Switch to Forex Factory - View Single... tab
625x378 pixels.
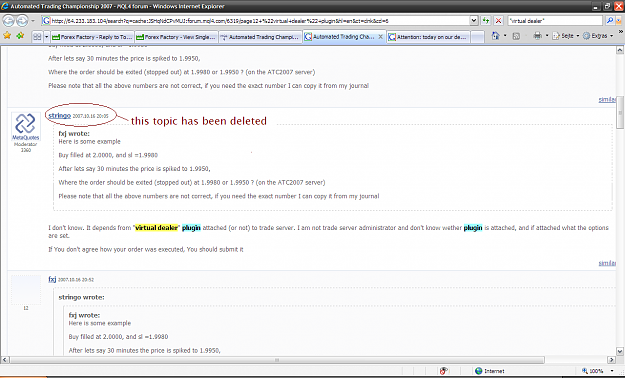pos(176,37)
